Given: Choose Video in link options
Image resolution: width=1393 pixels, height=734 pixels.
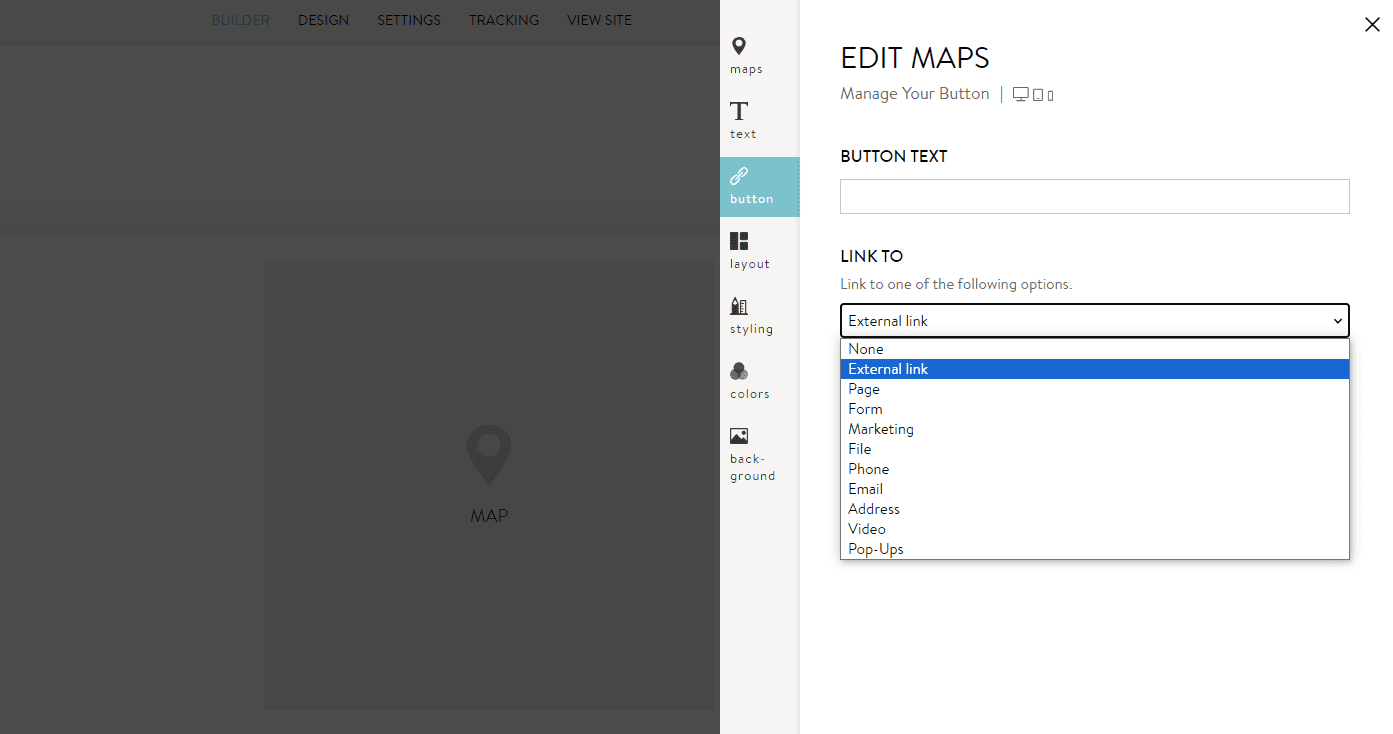Looking at the screenshot, I should 1095,529.
